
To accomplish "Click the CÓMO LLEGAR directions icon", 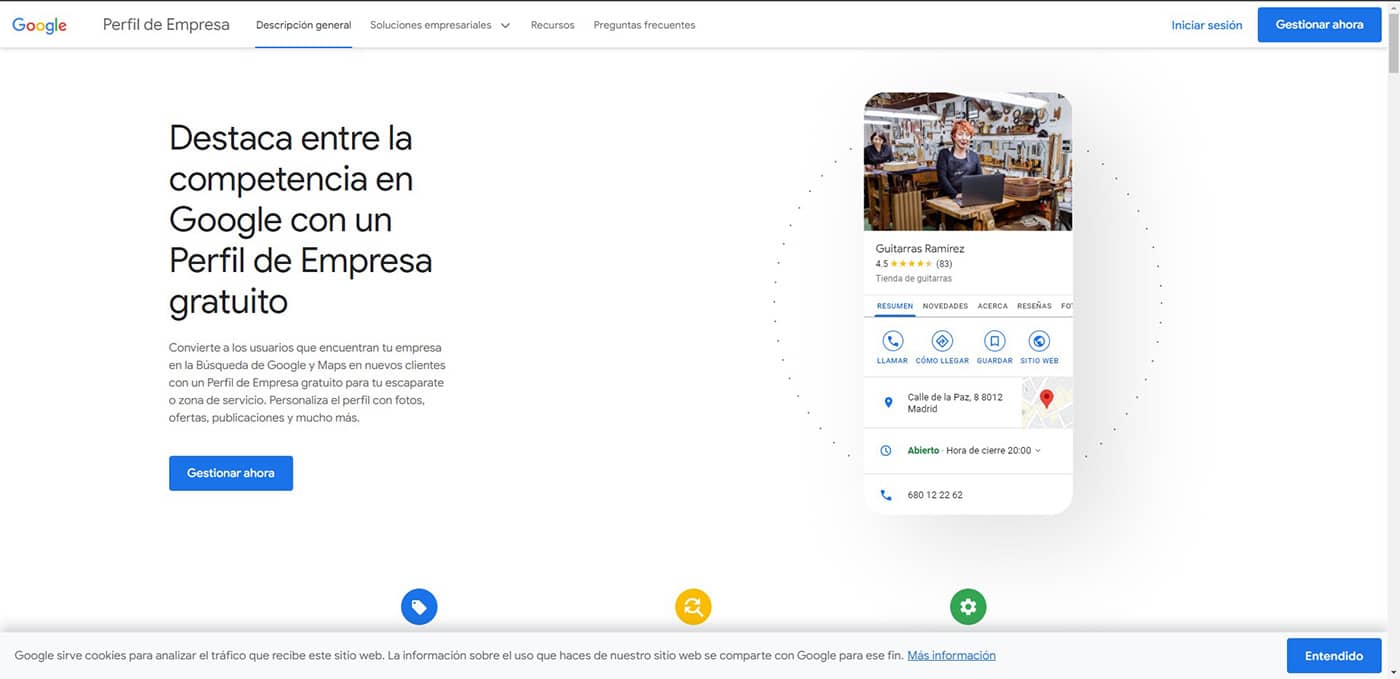I will pos(942,340).
